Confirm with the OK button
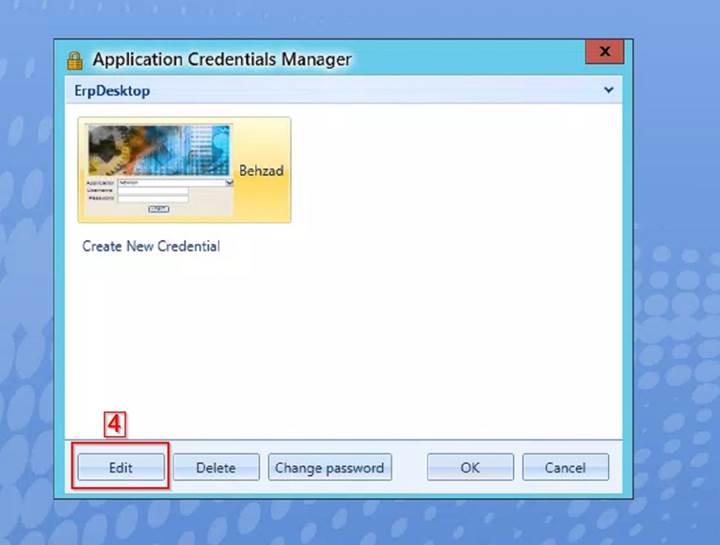The width and height of the screenshot is (720, 545). point(470,467)
